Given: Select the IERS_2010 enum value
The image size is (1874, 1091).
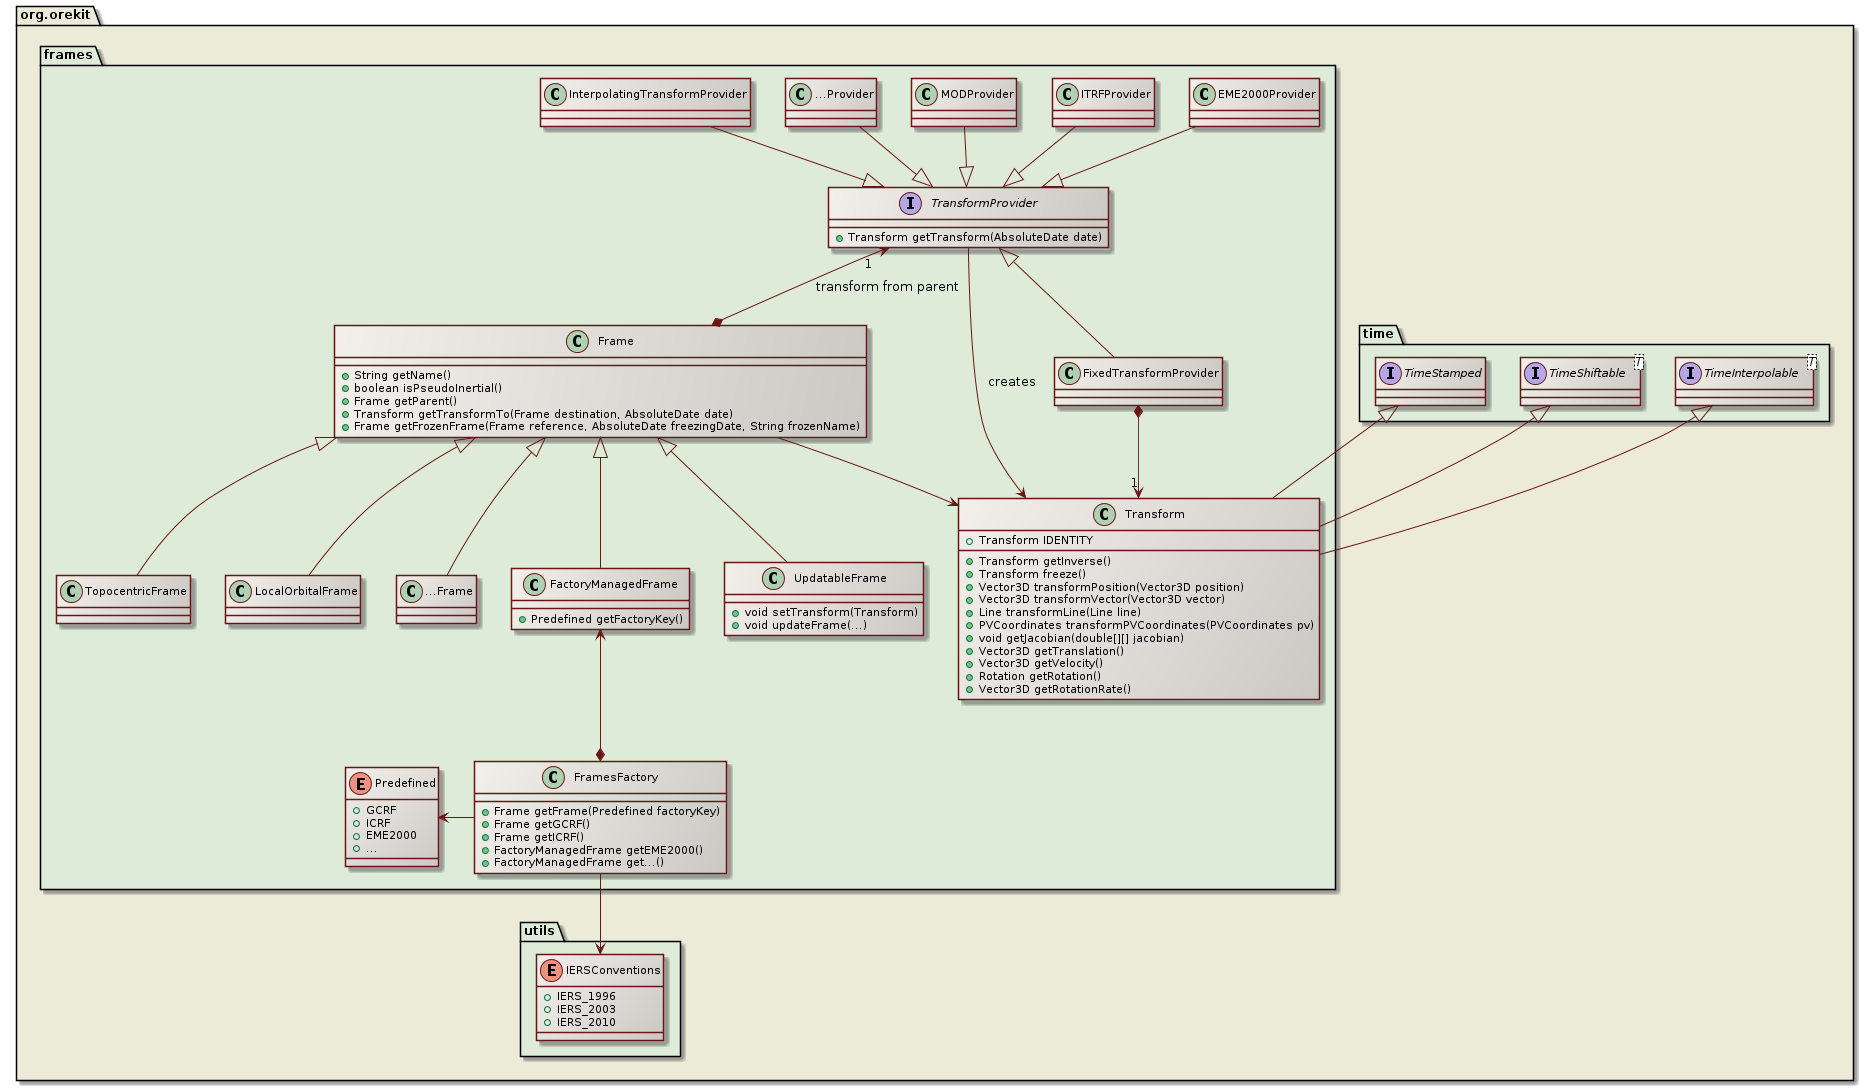Looking at the screenshot, I should pos(586,1022).
